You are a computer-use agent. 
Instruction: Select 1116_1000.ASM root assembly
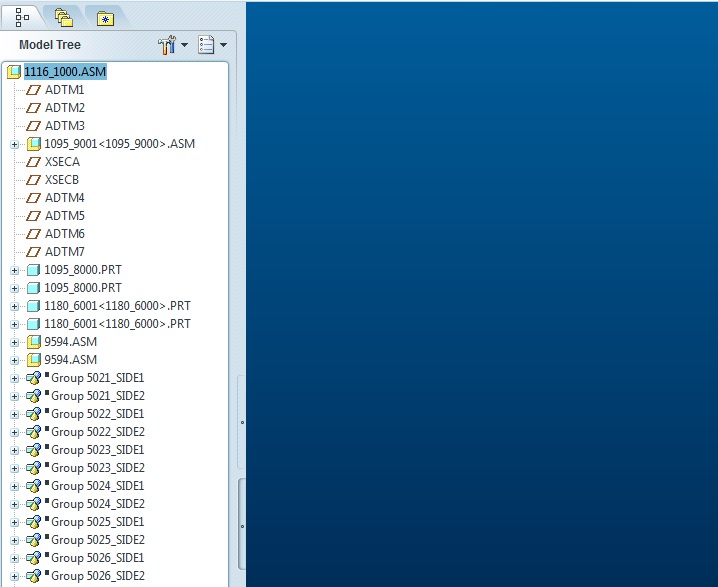(65, 71)
